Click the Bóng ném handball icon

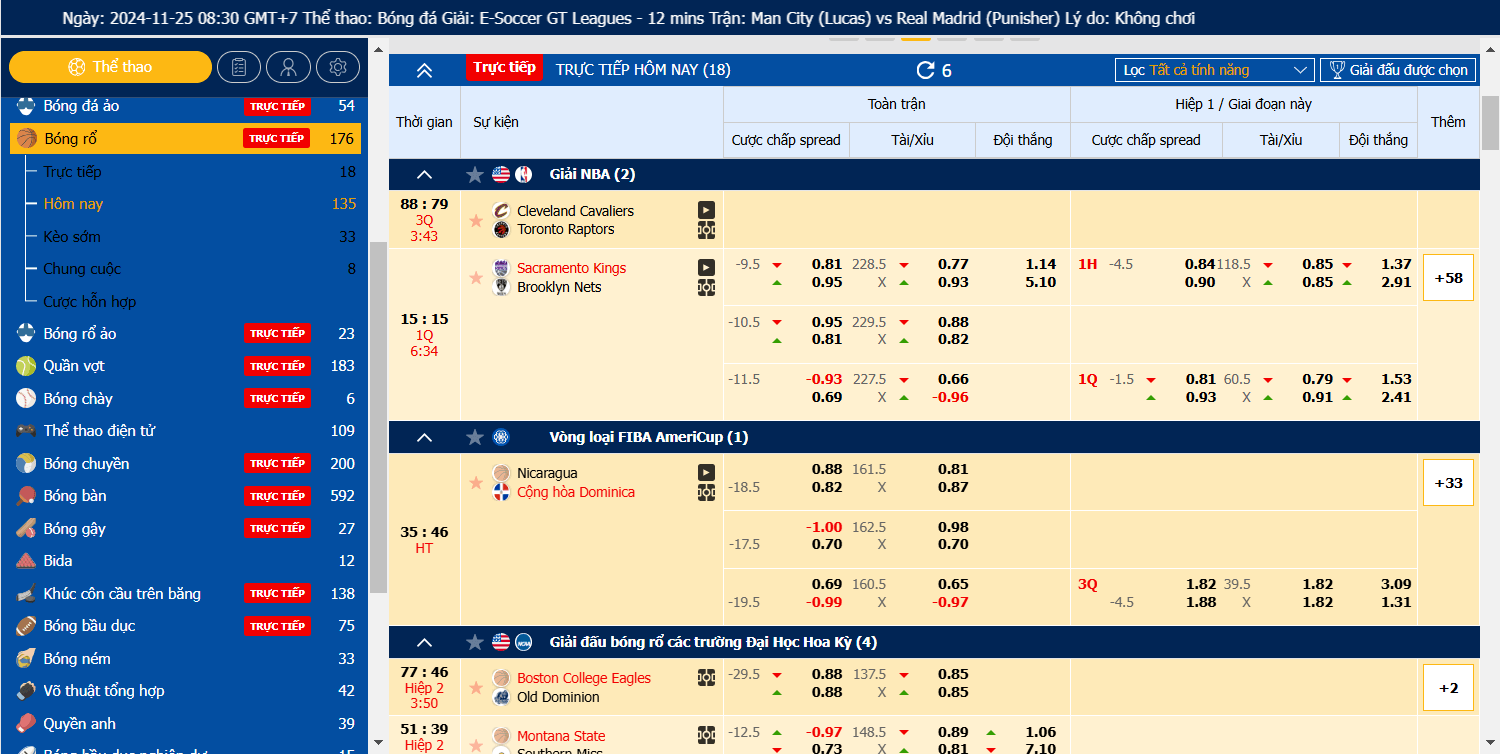26,659
